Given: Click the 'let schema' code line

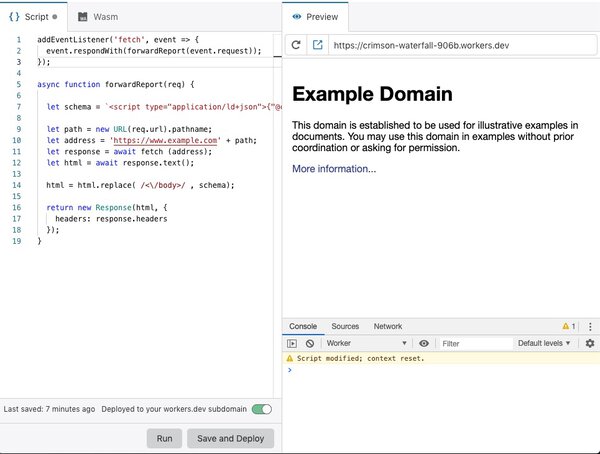Looking at the screenshot, I should point(163,107).
